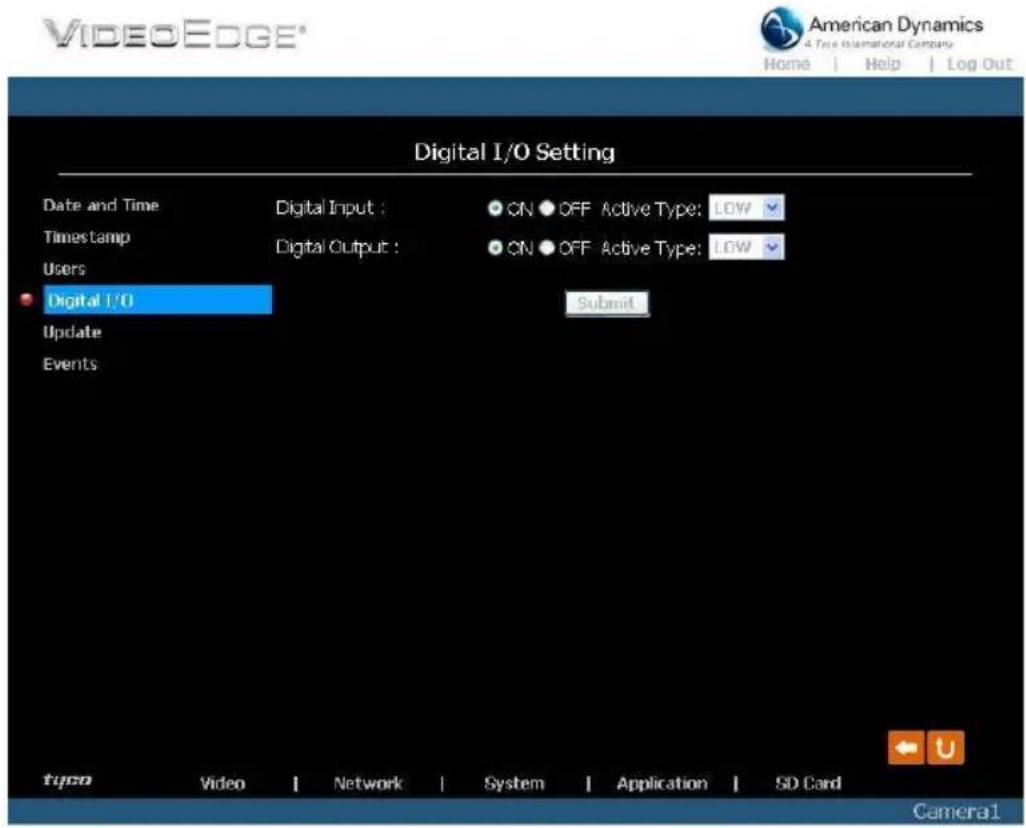This screenshot has height=828, width=1026.
Task: Open Update settings
Action: click(x=72, y=333)
